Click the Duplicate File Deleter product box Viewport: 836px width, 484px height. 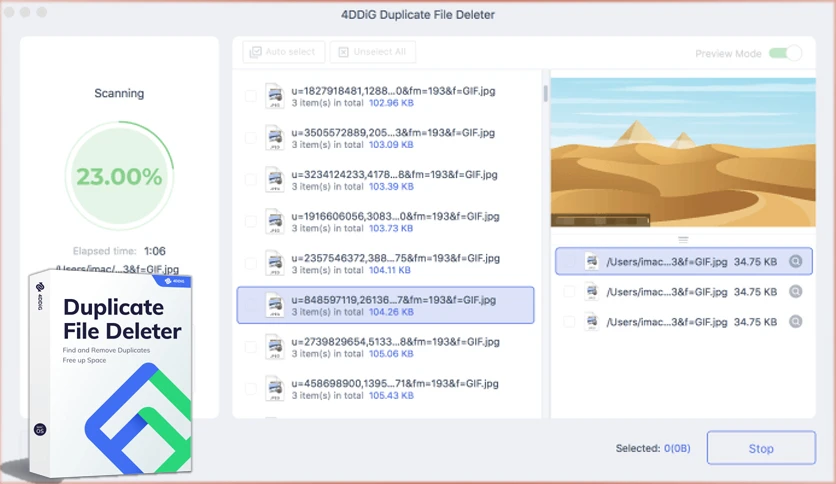(110, 374)
